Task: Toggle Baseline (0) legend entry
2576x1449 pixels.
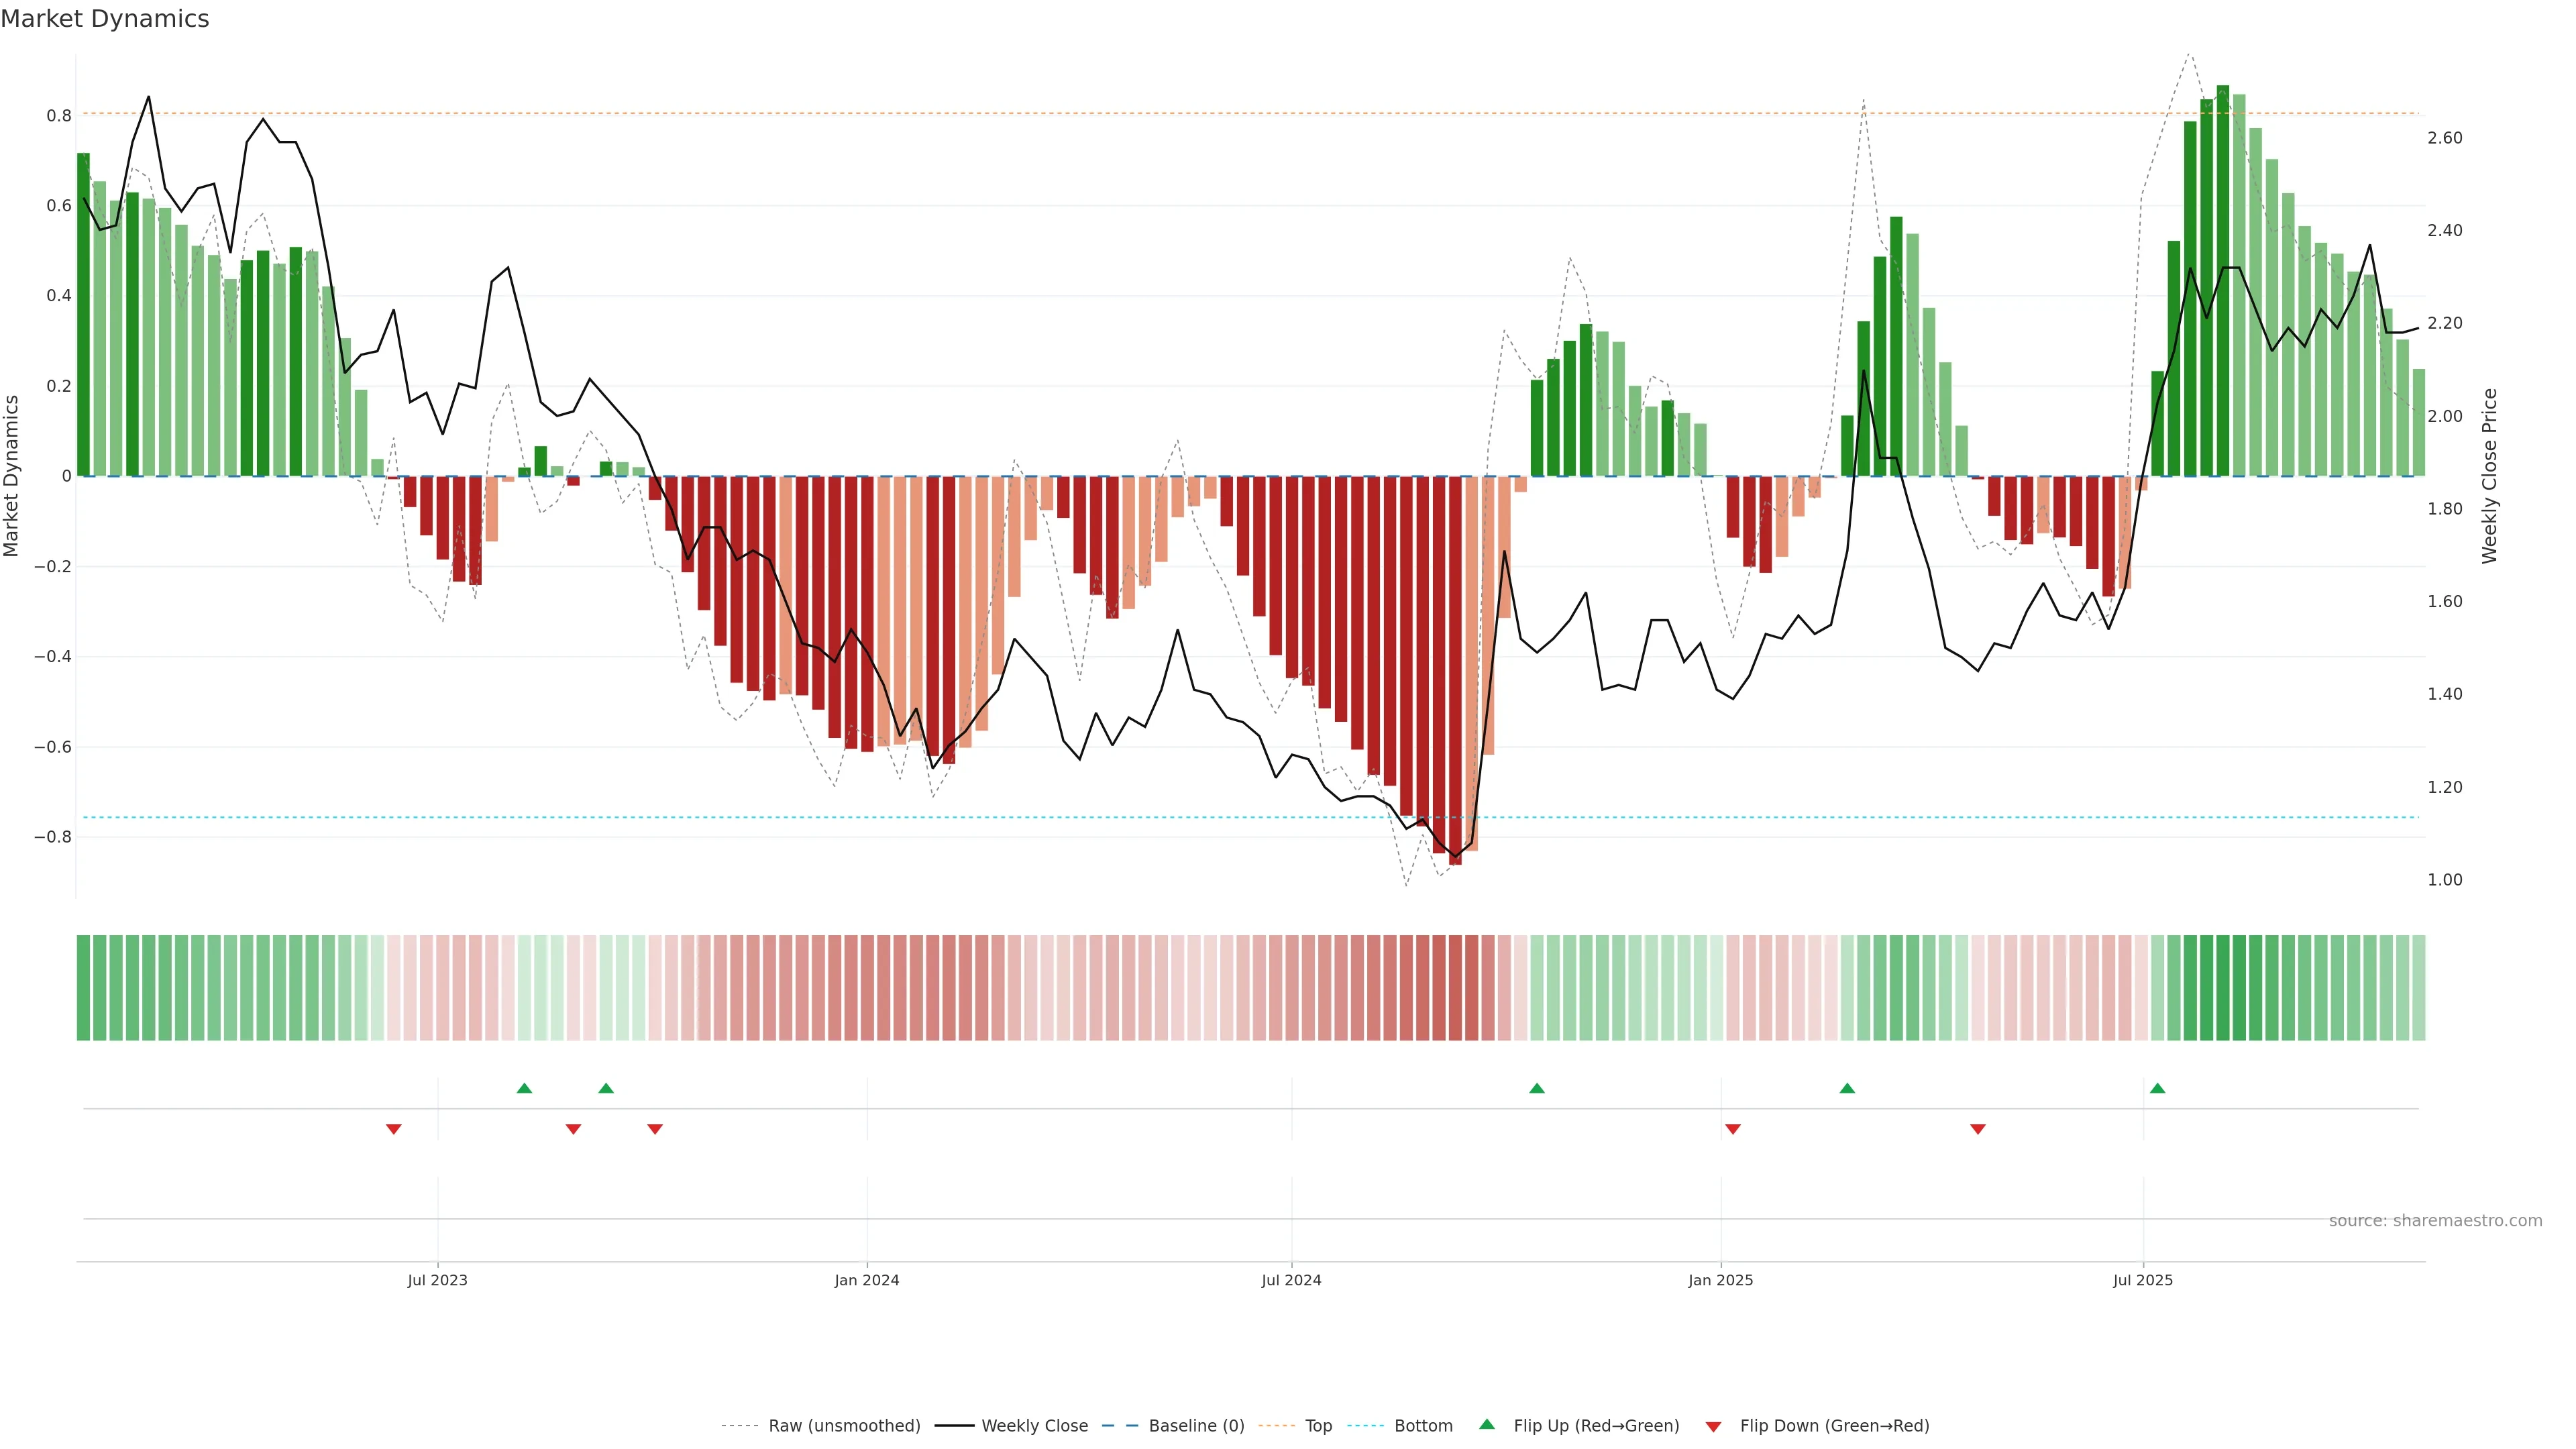Action: 1196,1426
